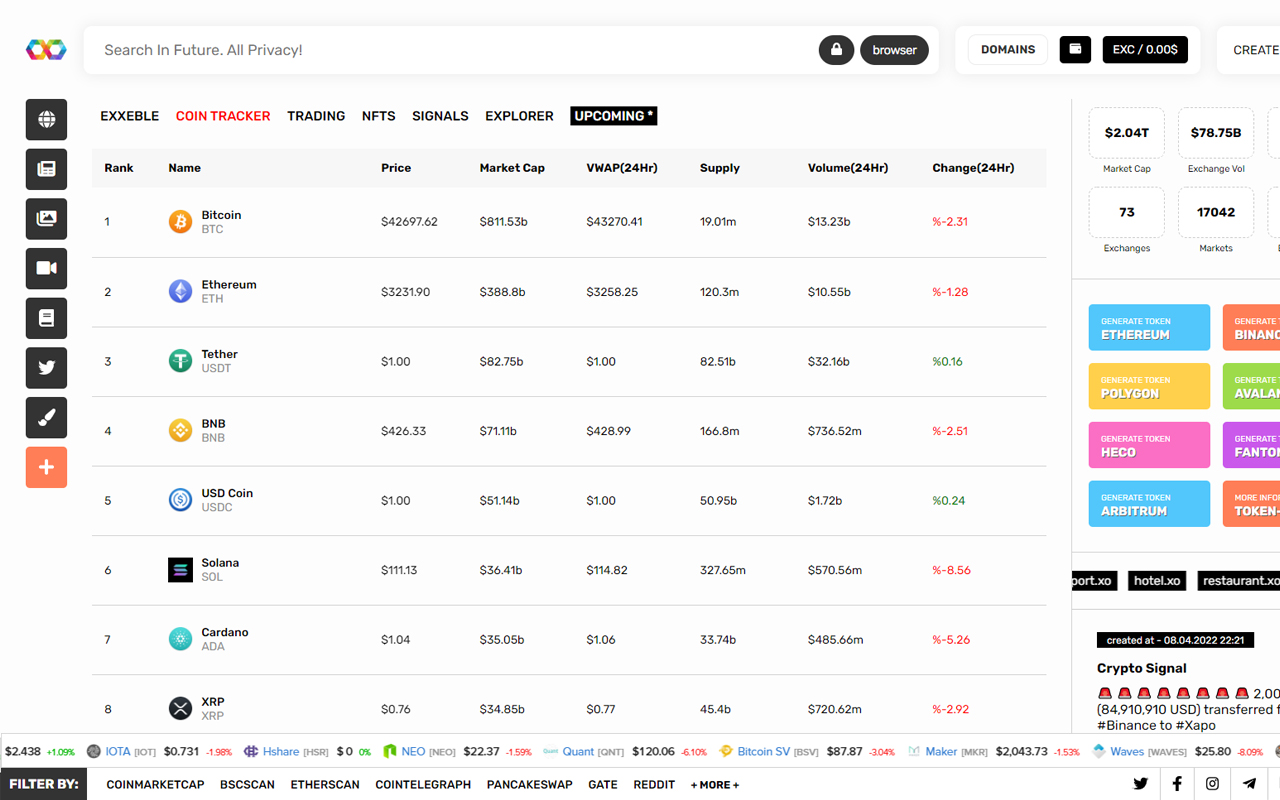Click the Telegram icon in the bottom bar
This screenshot has height=800, width=1280.
click(x=1248, y=784)
